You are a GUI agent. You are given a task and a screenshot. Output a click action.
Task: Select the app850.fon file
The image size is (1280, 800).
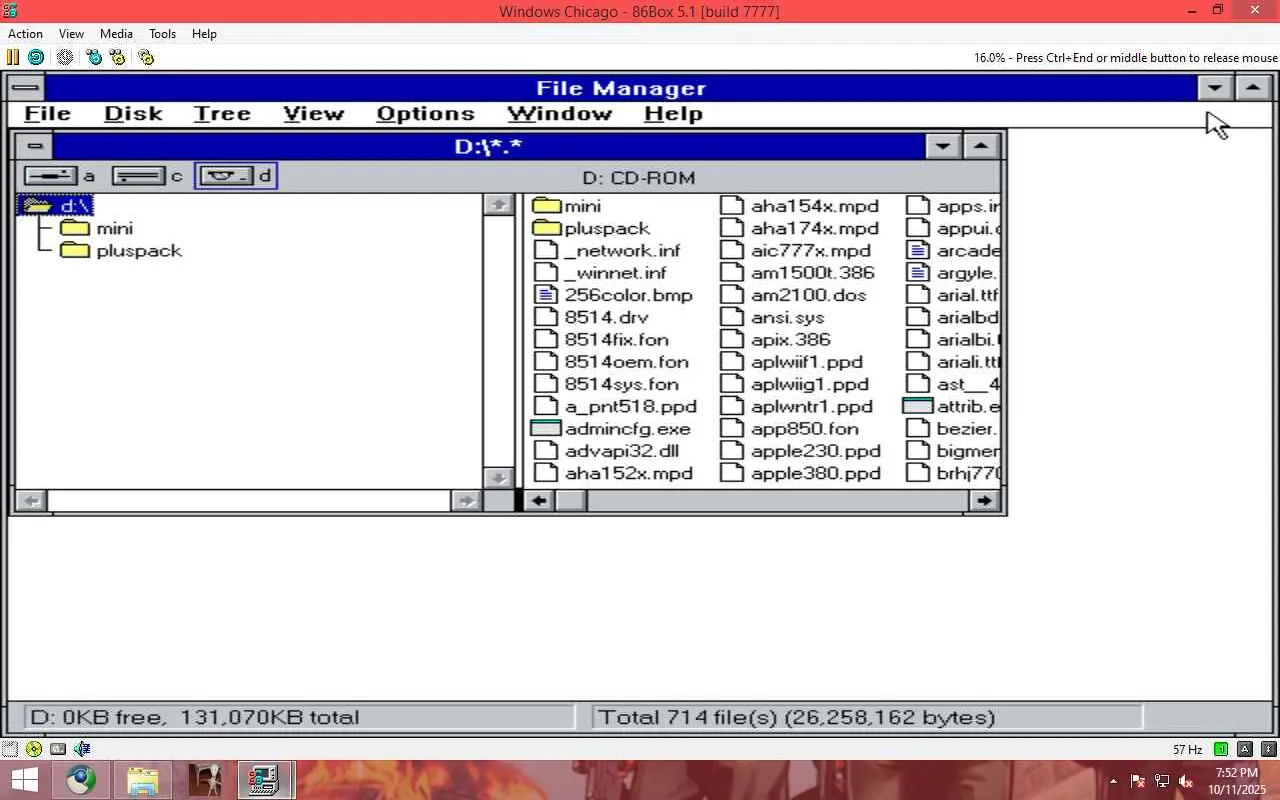pyautogui.click(x=790, y=429)
